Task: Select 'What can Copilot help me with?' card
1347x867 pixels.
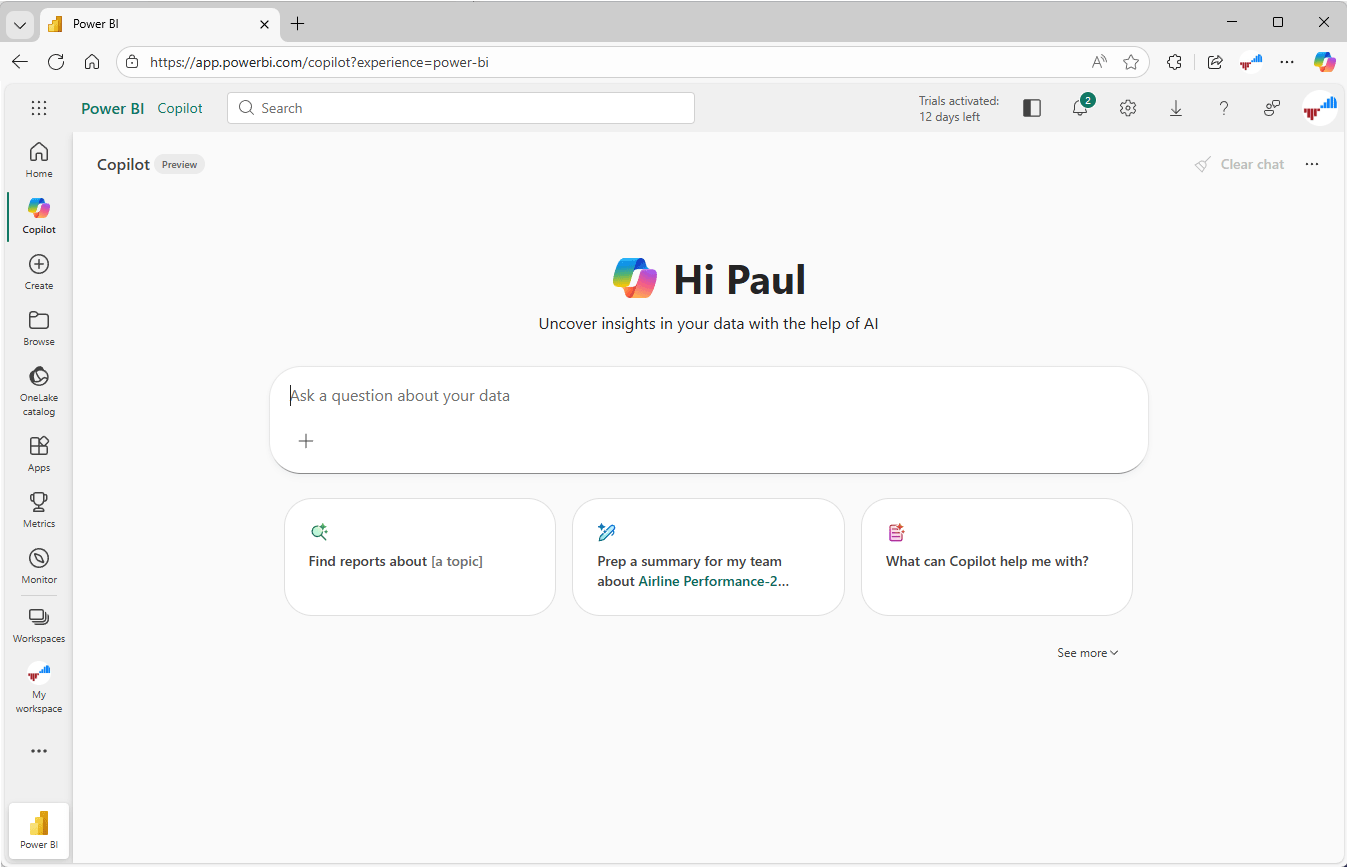Action: pos(997,557)
